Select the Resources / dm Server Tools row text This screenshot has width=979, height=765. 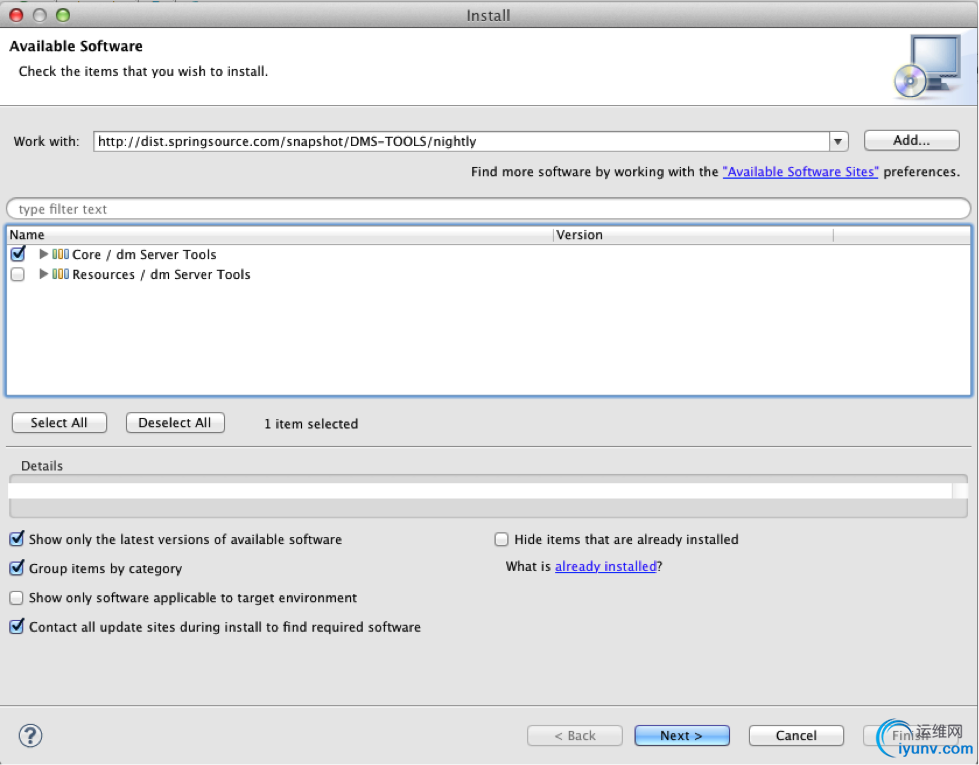point(161,274)
